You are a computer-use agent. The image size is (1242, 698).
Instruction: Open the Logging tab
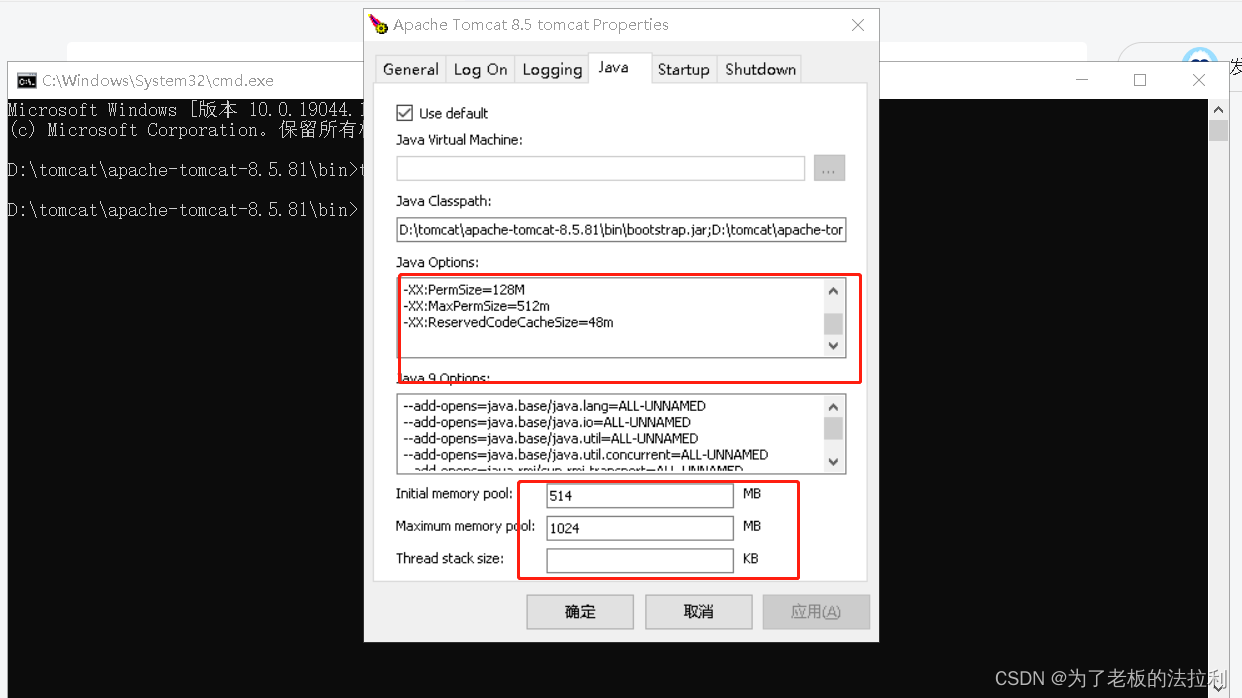(552, 69)
